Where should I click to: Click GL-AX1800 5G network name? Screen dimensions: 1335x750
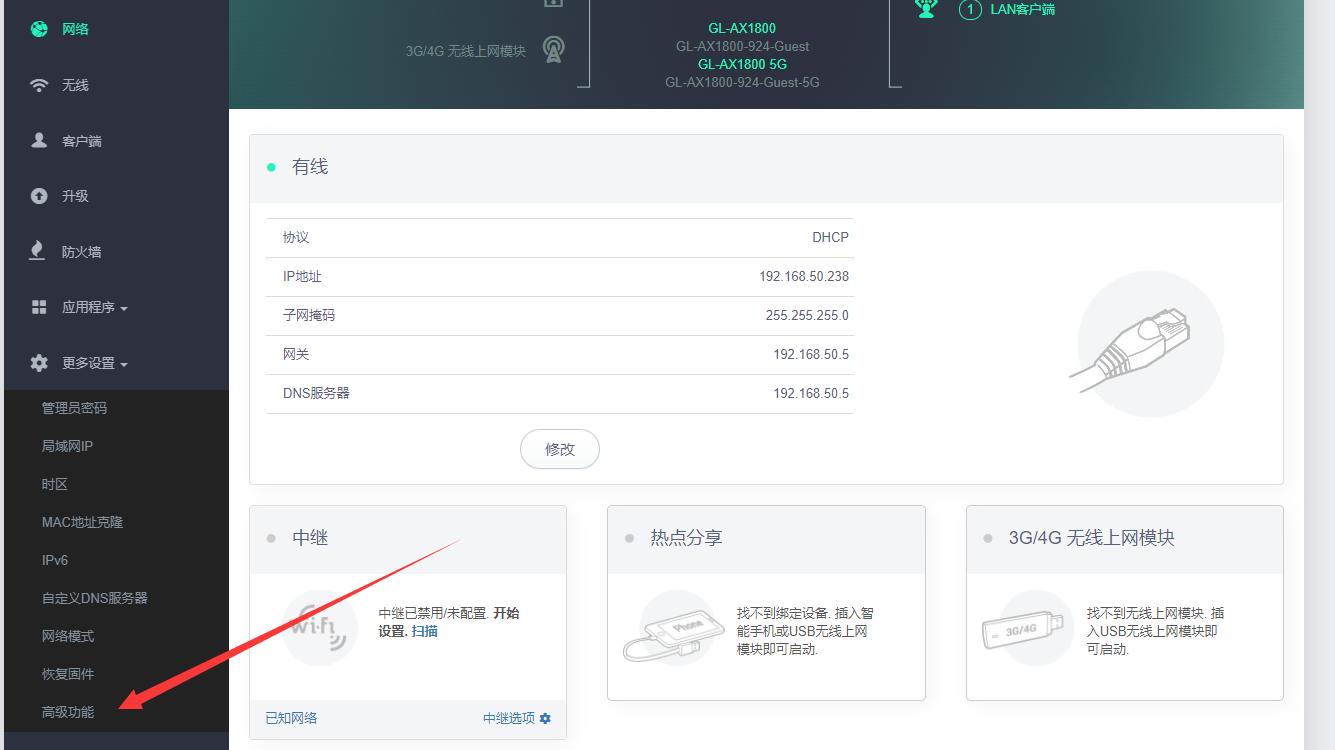(x=744, y=64)
